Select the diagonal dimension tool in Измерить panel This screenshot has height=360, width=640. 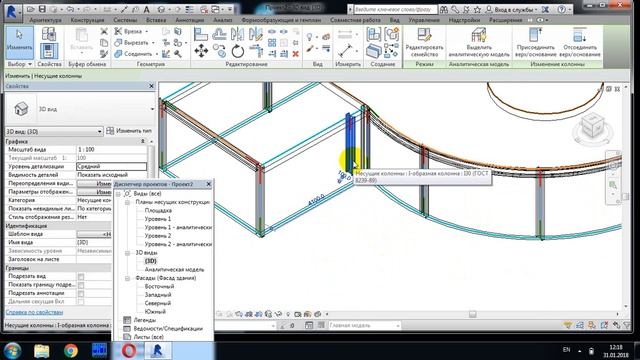pos(345,51)
